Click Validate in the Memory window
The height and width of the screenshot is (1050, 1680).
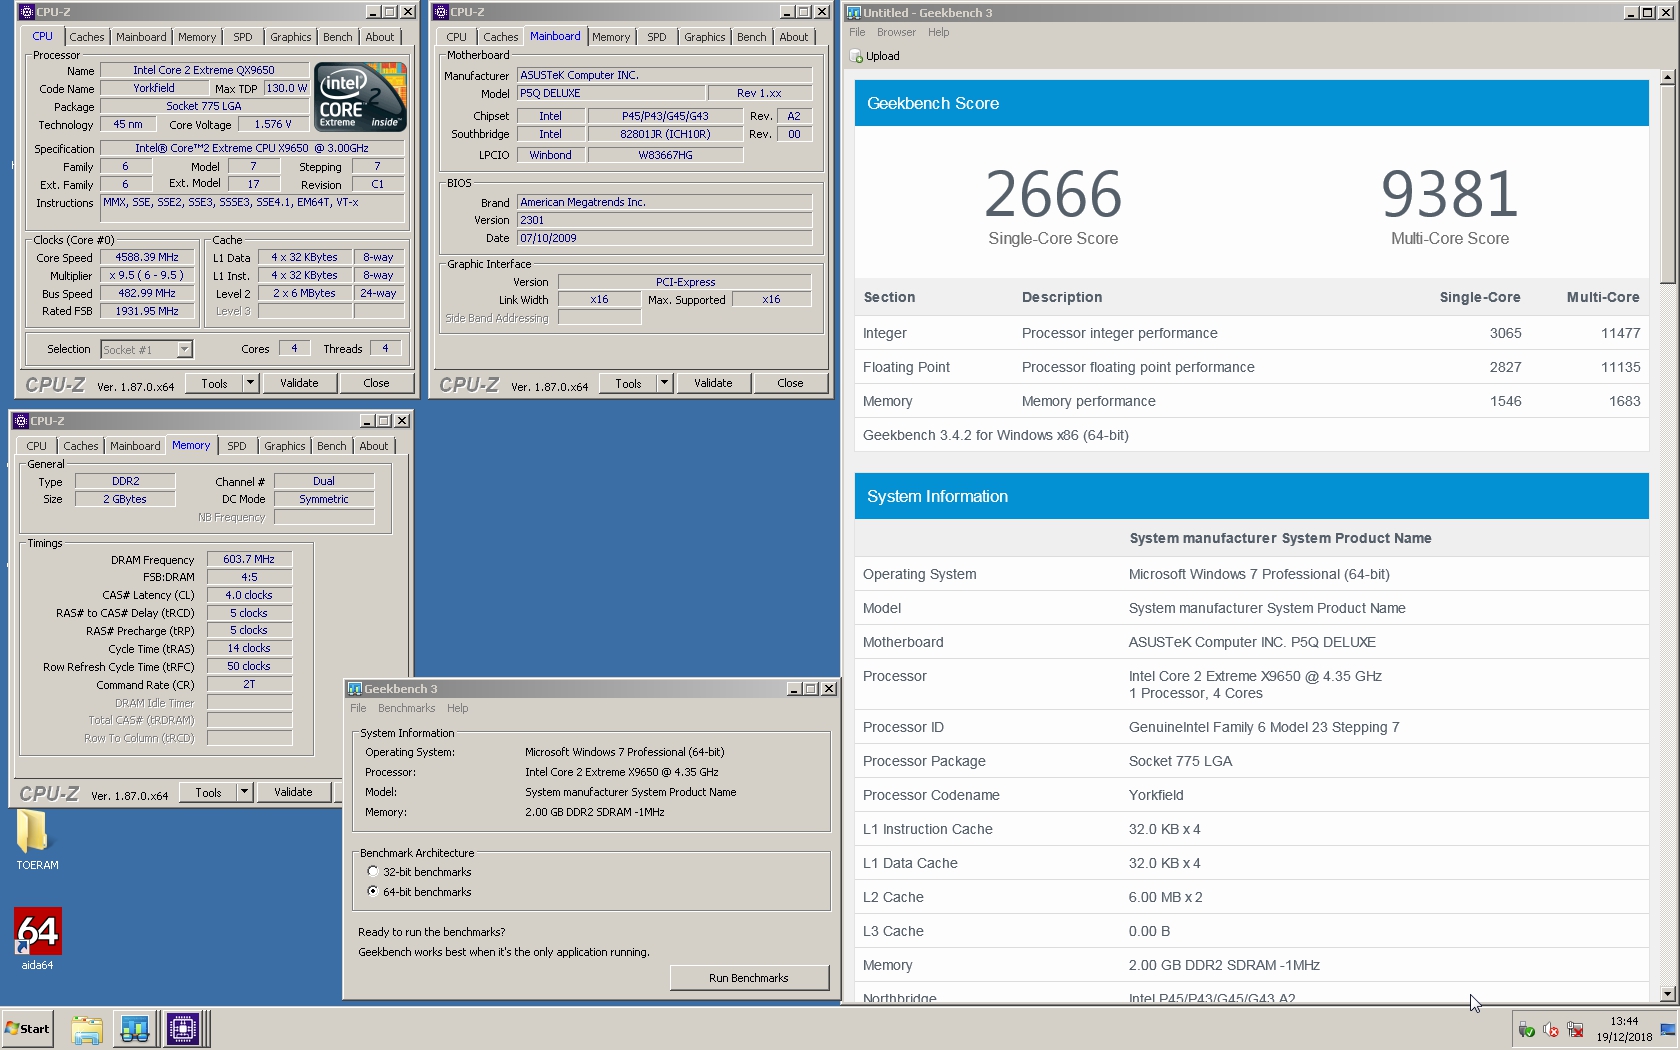pyautogui.click(x=293, y=792)
